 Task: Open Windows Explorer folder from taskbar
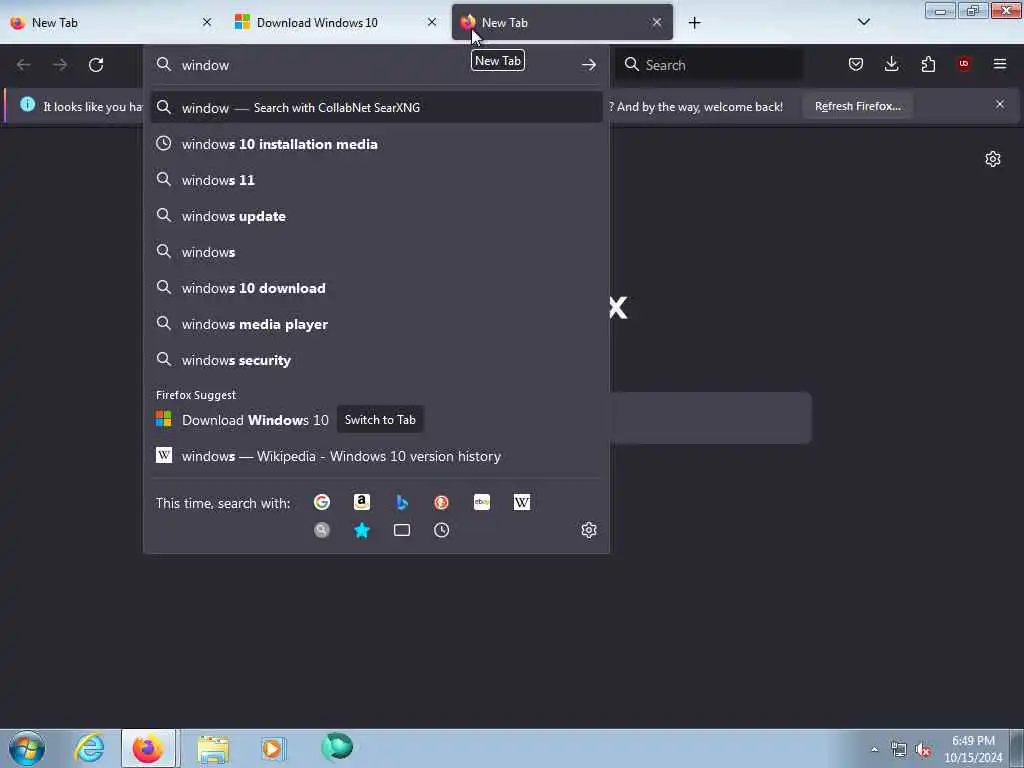(x=213, y=748)
